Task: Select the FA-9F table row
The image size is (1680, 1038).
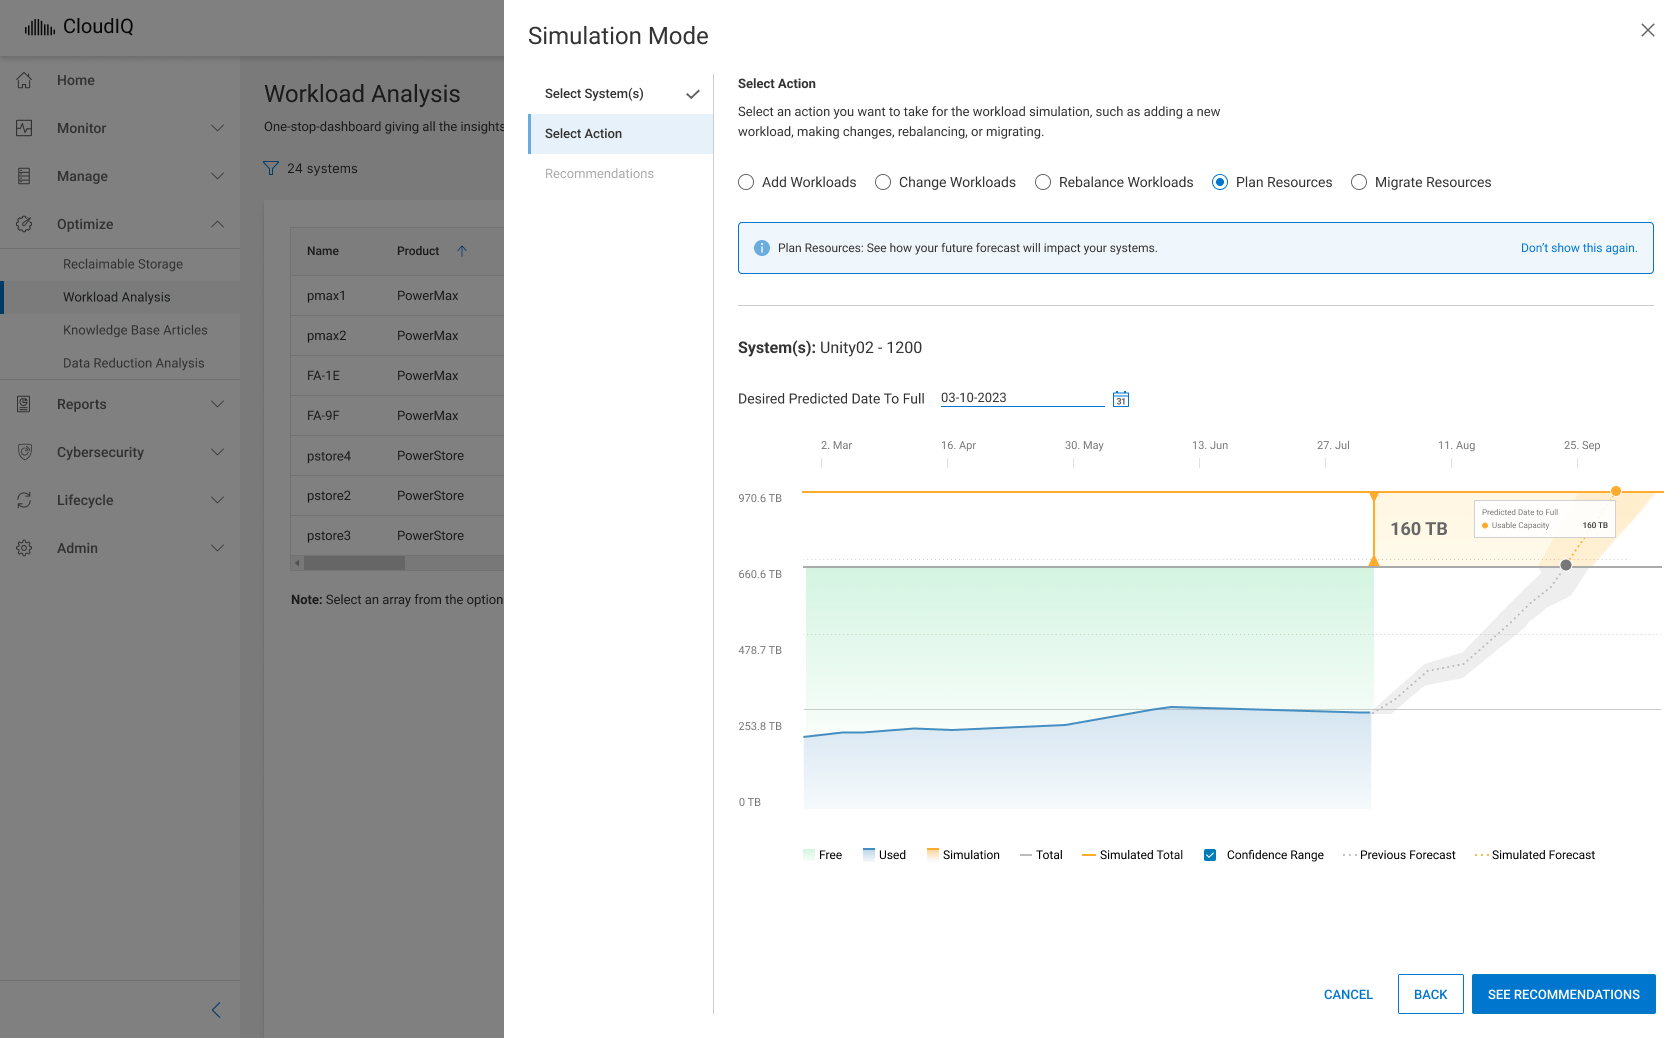Action: pyautogui.click(x=397, y=416)
